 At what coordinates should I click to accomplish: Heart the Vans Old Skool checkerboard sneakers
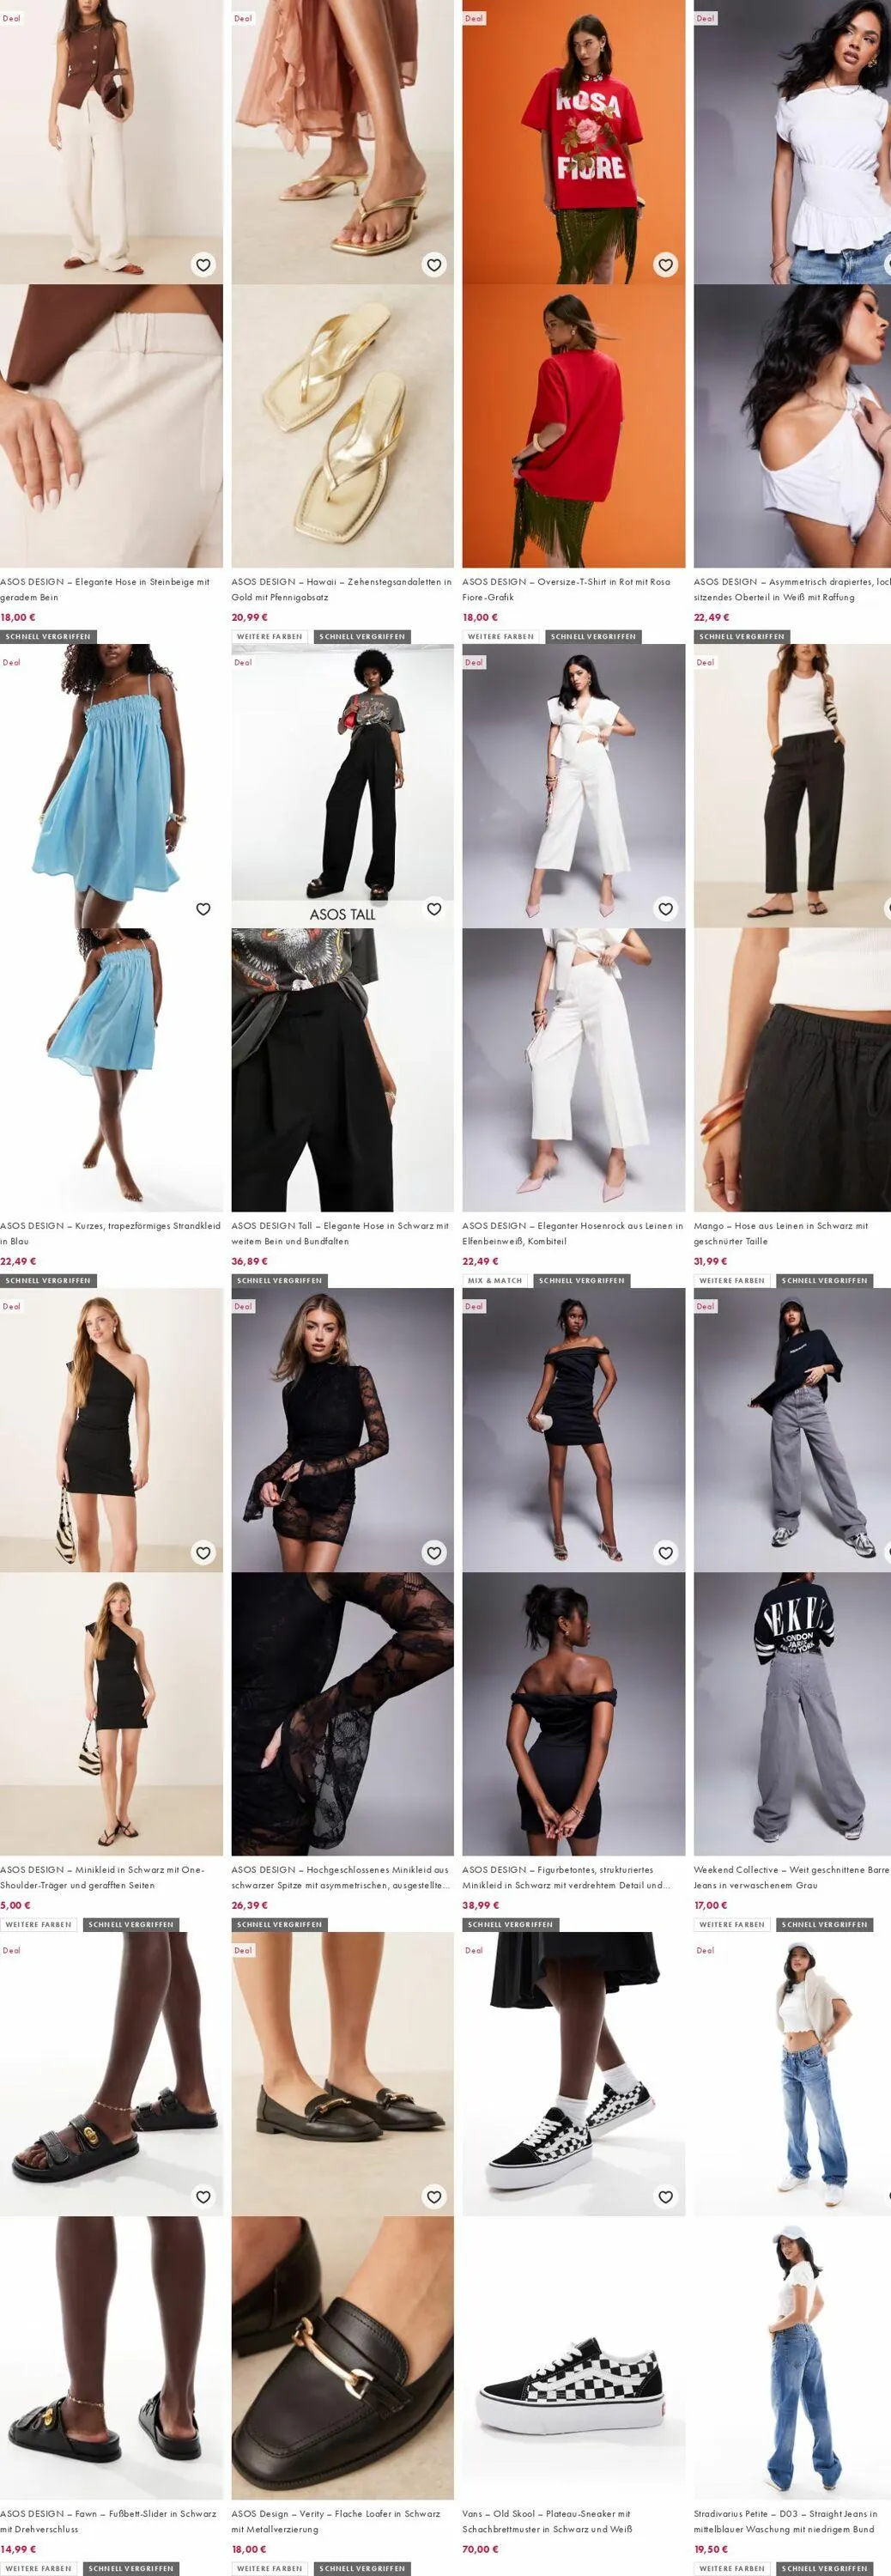[665, 2197]
